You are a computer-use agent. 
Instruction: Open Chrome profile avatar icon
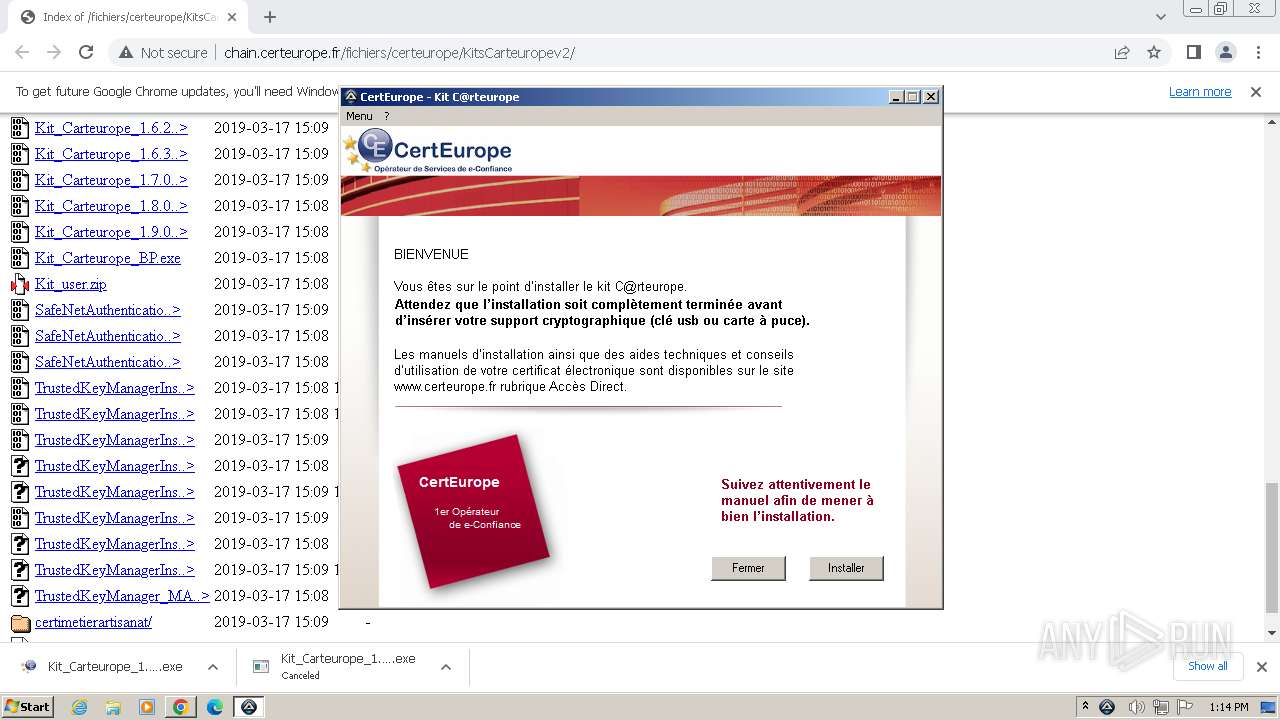coord(1225,53)
